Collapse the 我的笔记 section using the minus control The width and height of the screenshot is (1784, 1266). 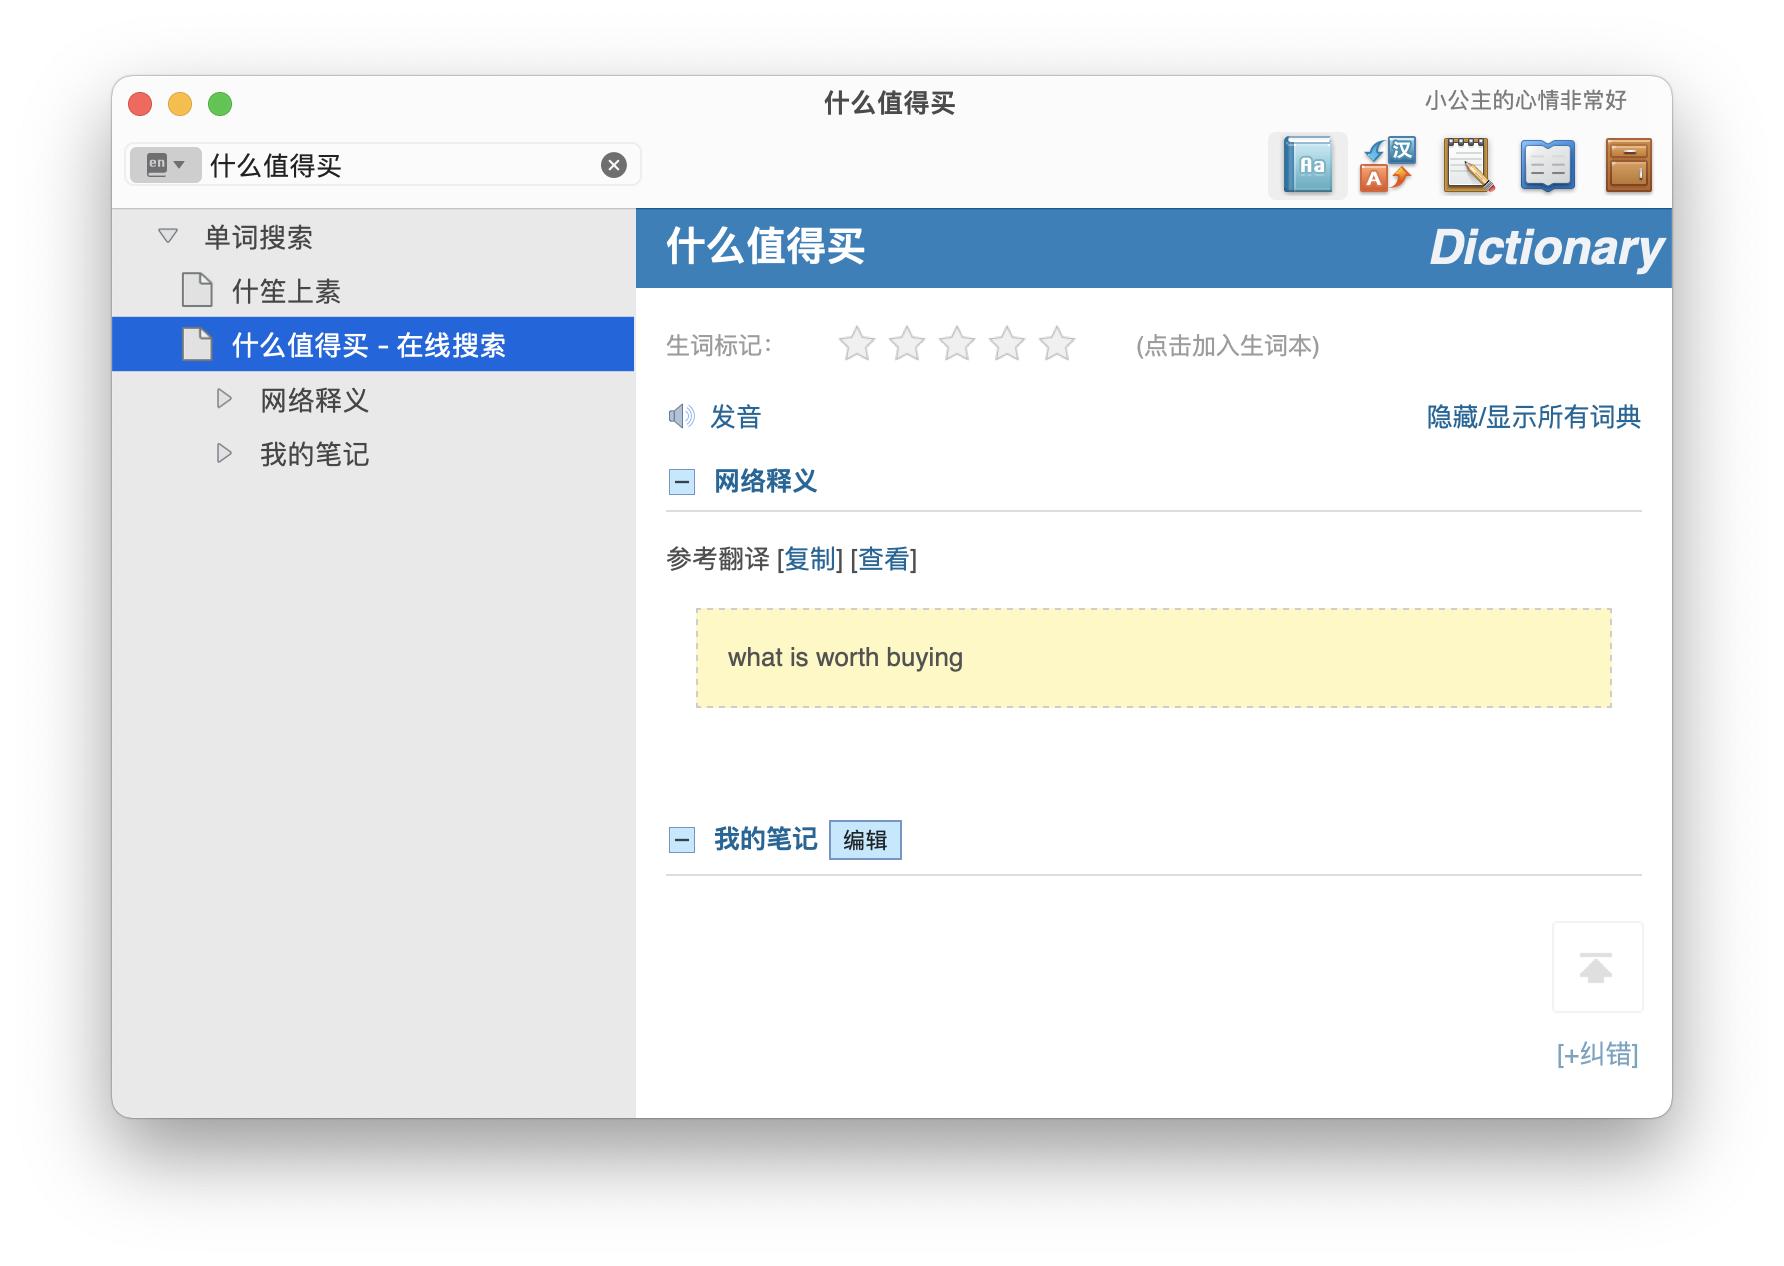pyautogui.click(x=682, y=839)
